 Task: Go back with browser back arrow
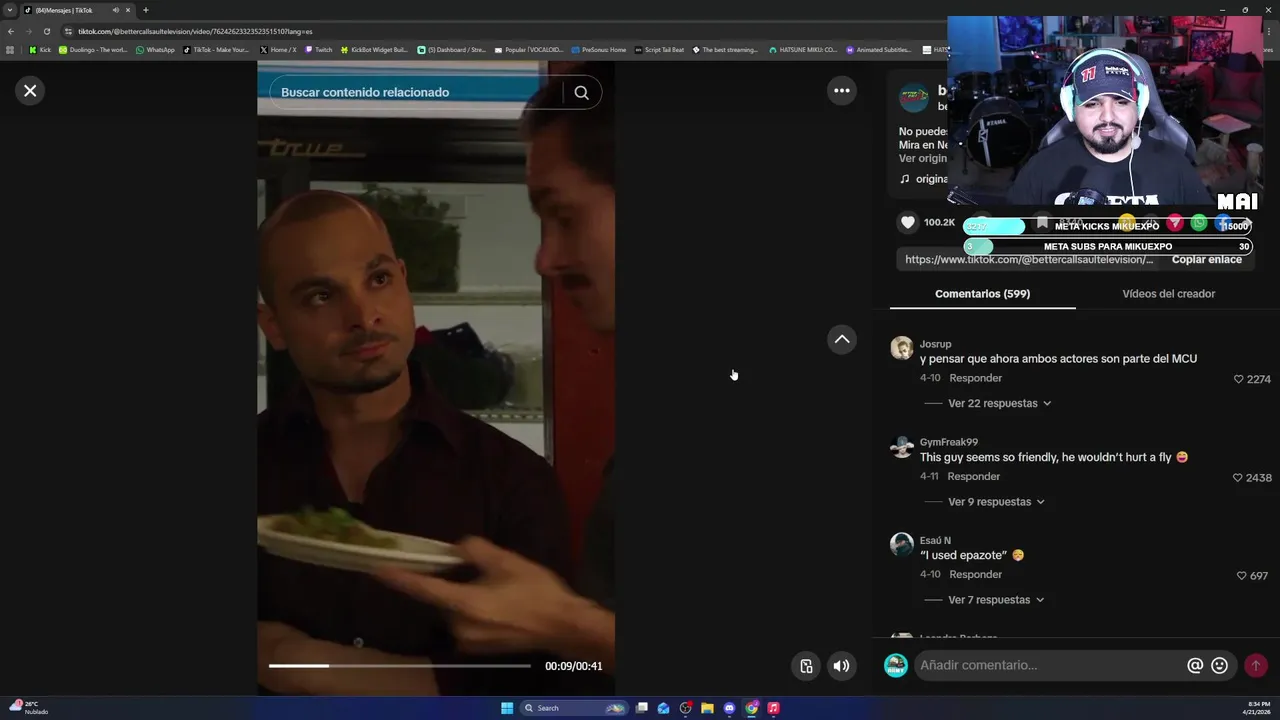pos(10,31)
